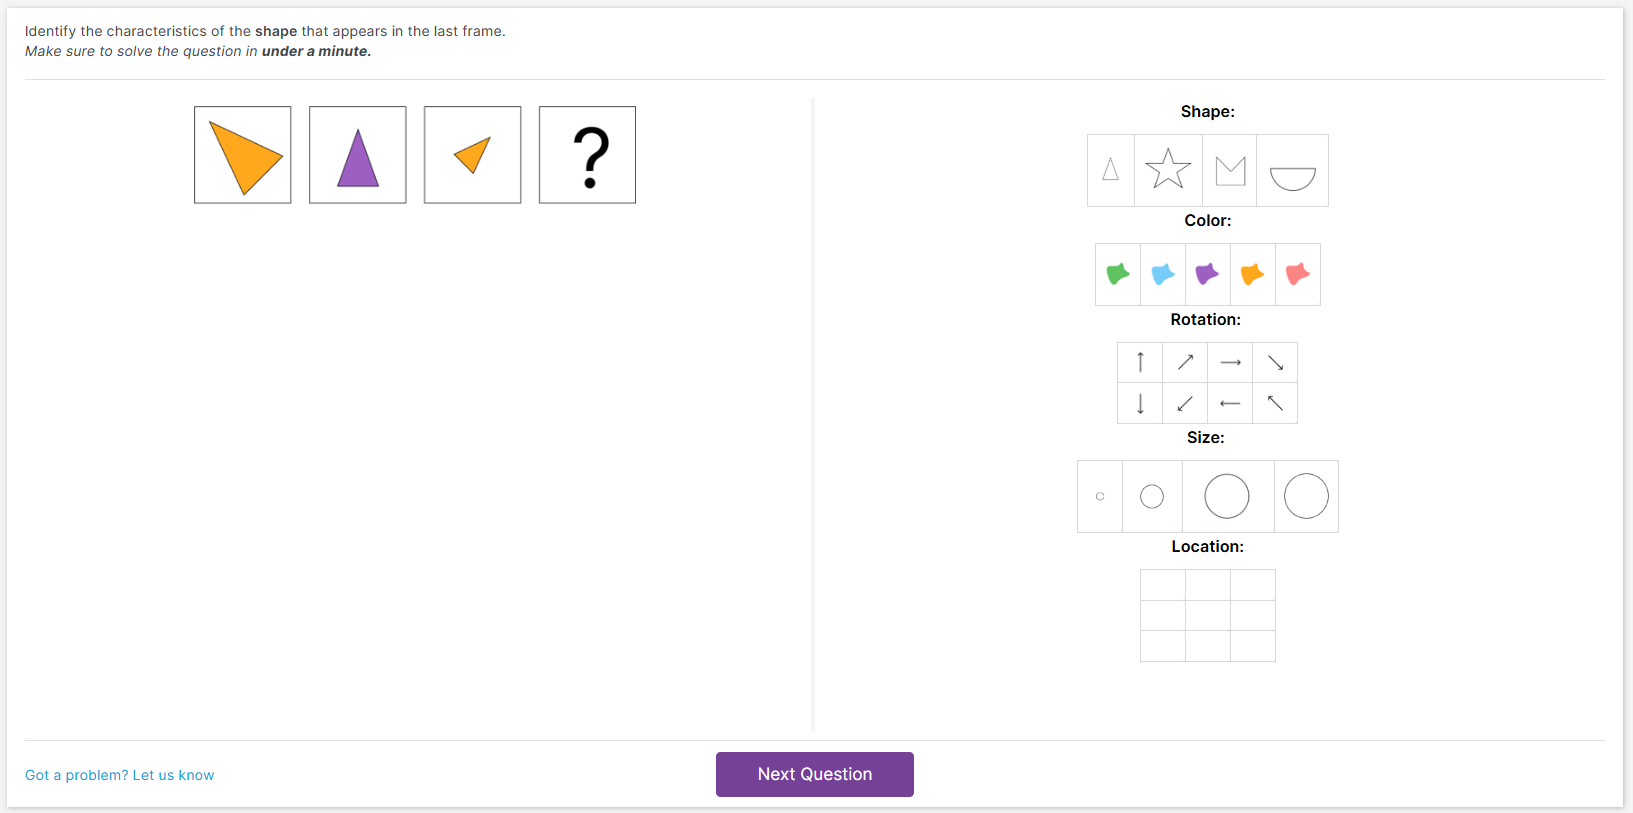Choose the purple color swatch
1633x813 pixels.
point(1208,274)
